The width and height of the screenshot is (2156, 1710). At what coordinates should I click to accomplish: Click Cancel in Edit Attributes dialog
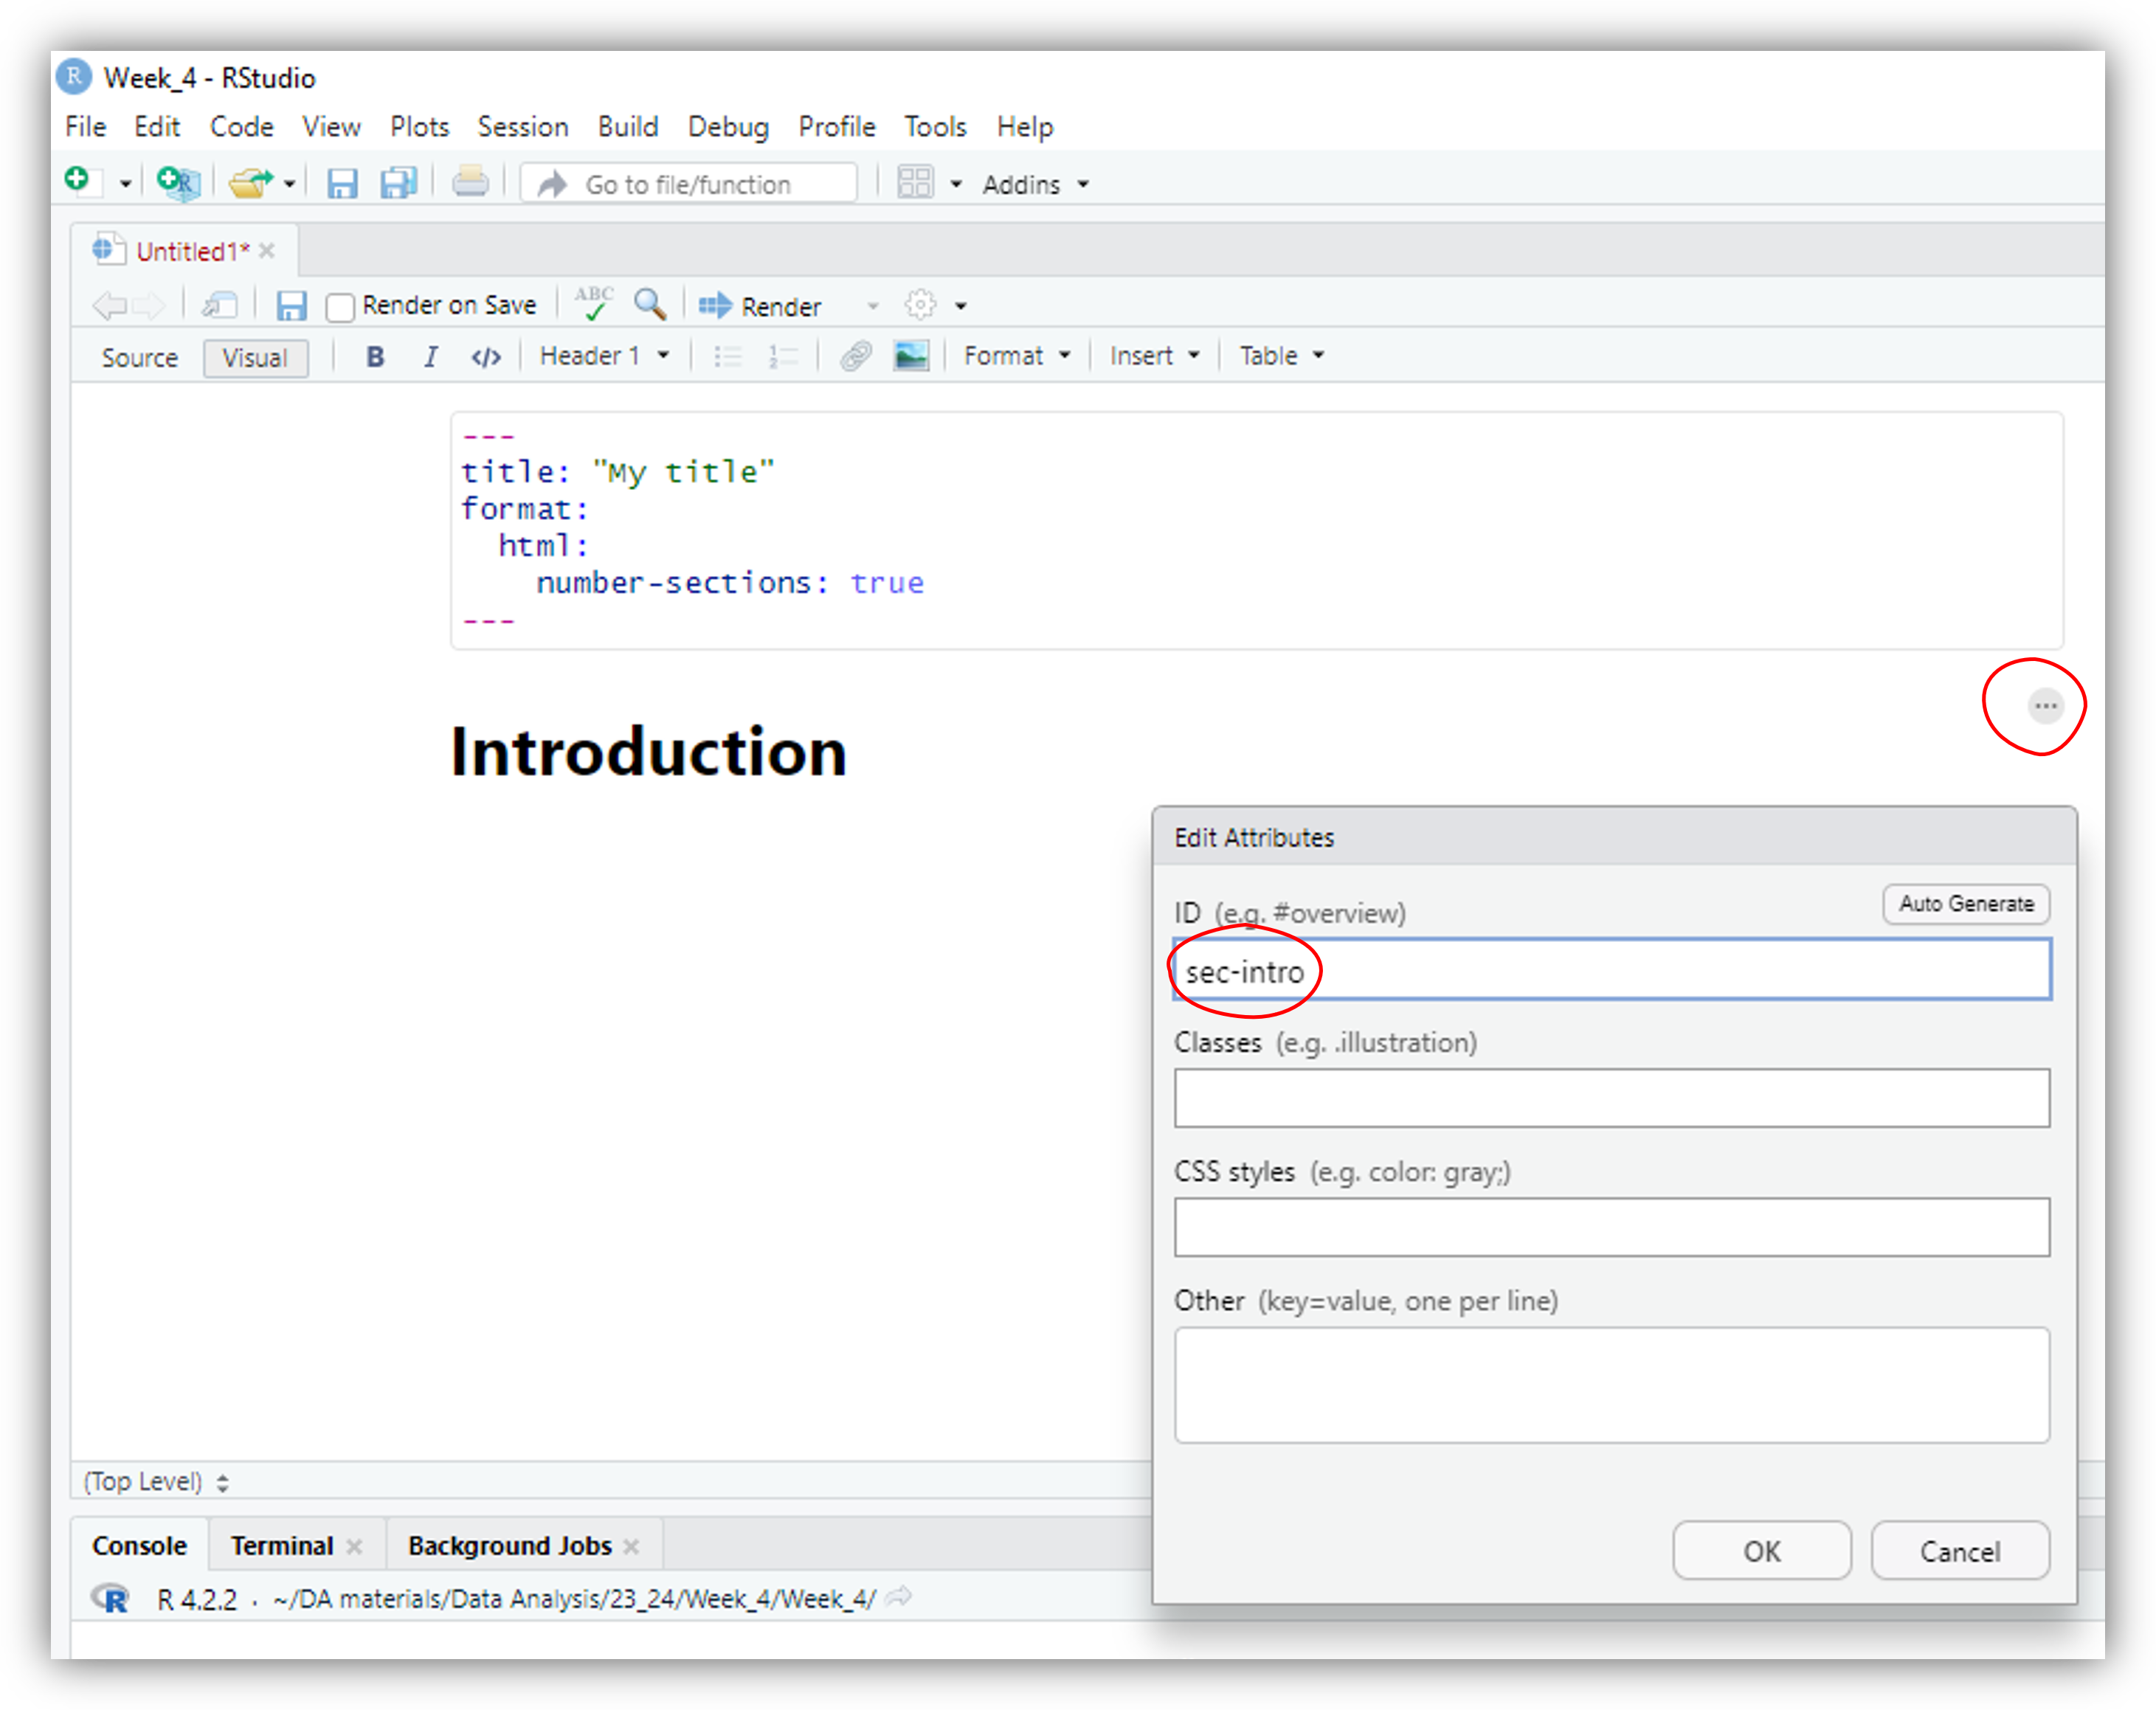click(1960, 1551)
